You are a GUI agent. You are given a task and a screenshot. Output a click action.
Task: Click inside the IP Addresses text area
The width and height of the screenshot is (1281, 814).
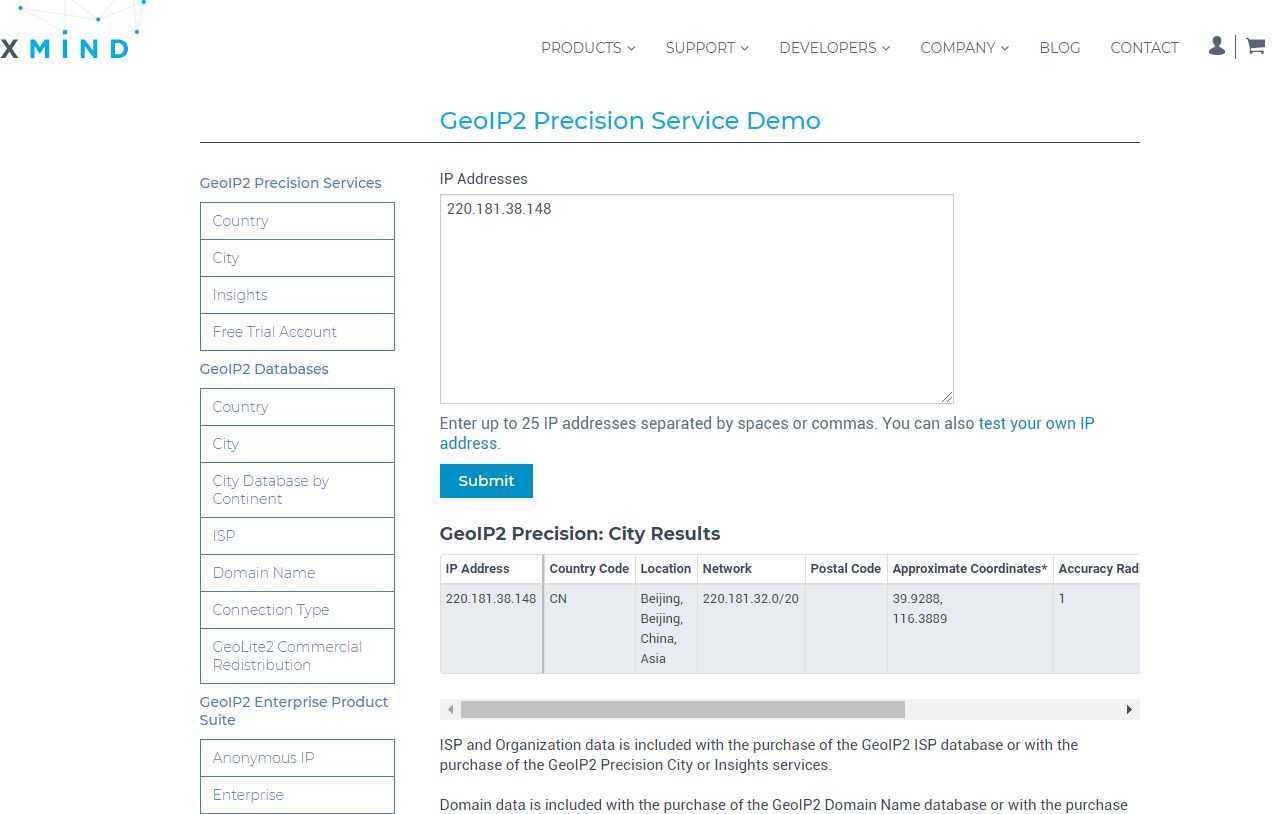tap(696, 299)
